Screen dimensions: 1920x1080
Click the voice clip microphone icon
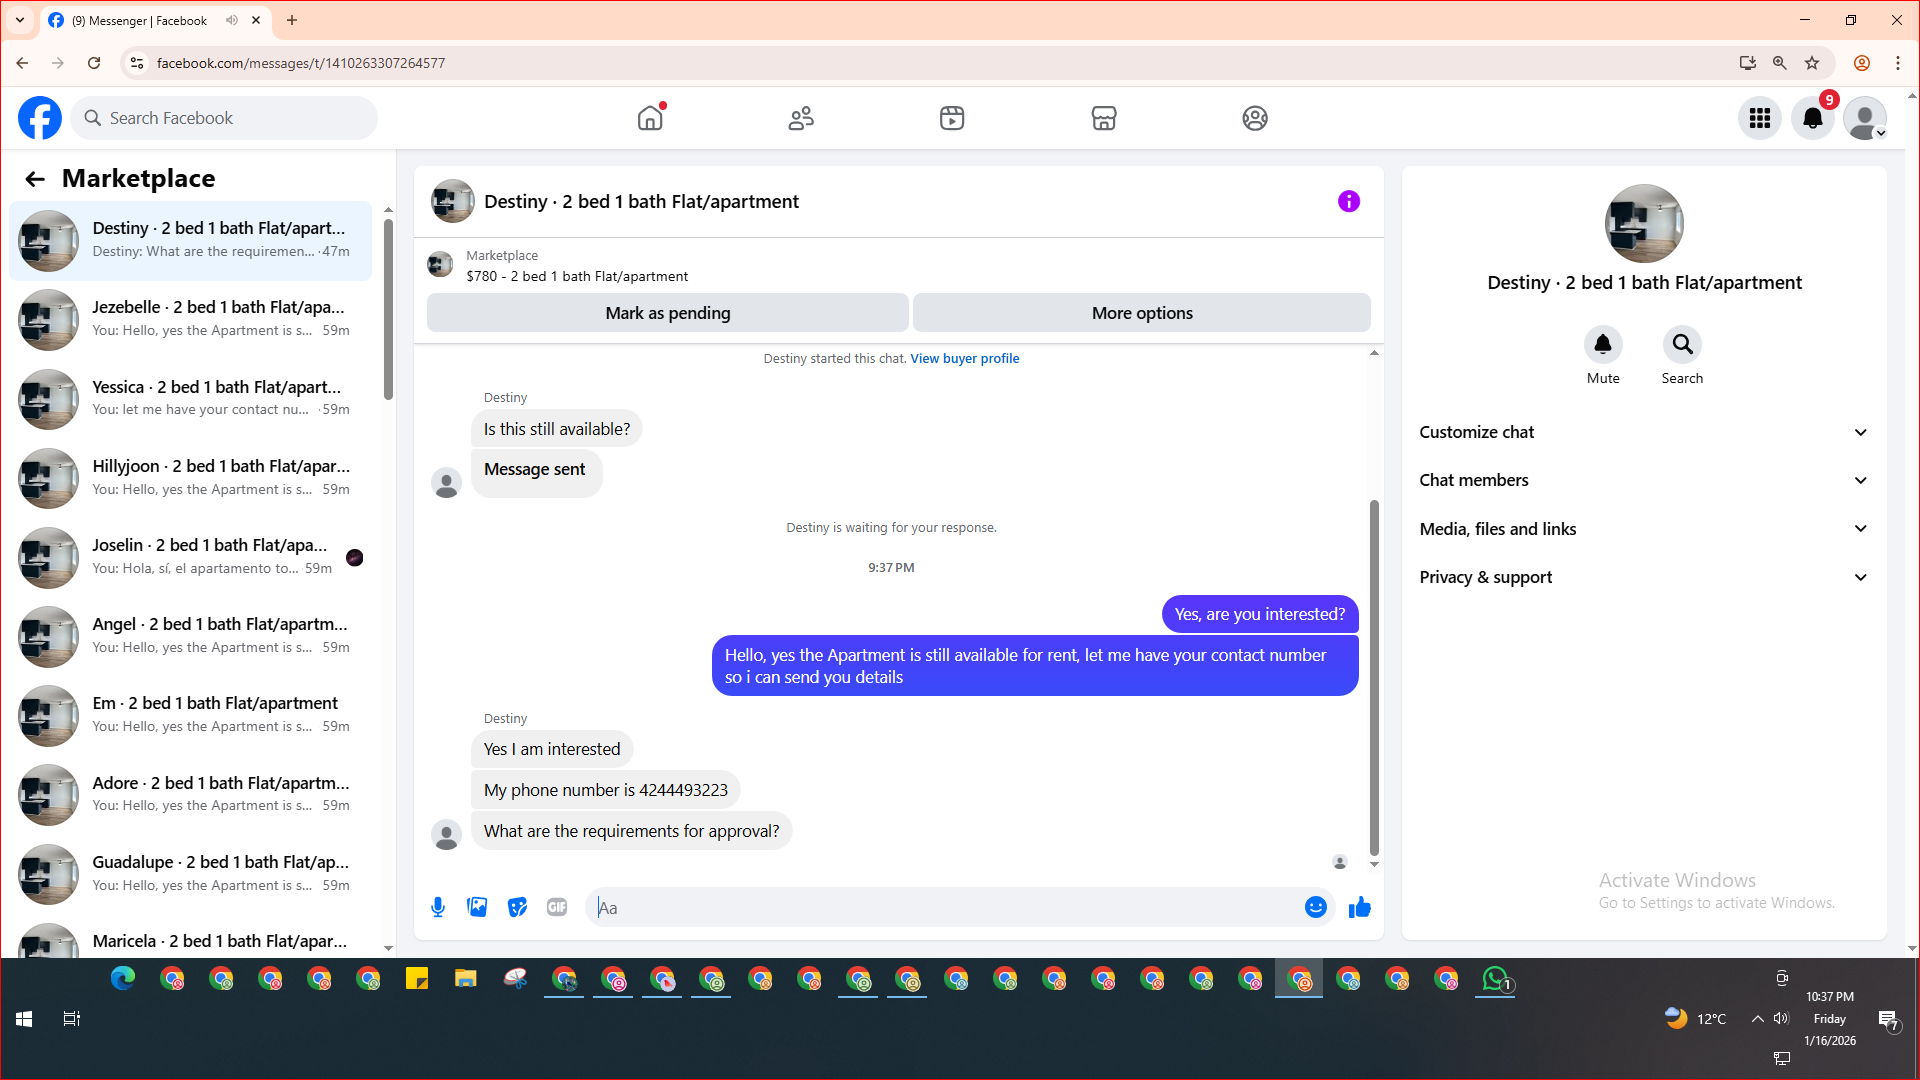[x=438, y=907]
